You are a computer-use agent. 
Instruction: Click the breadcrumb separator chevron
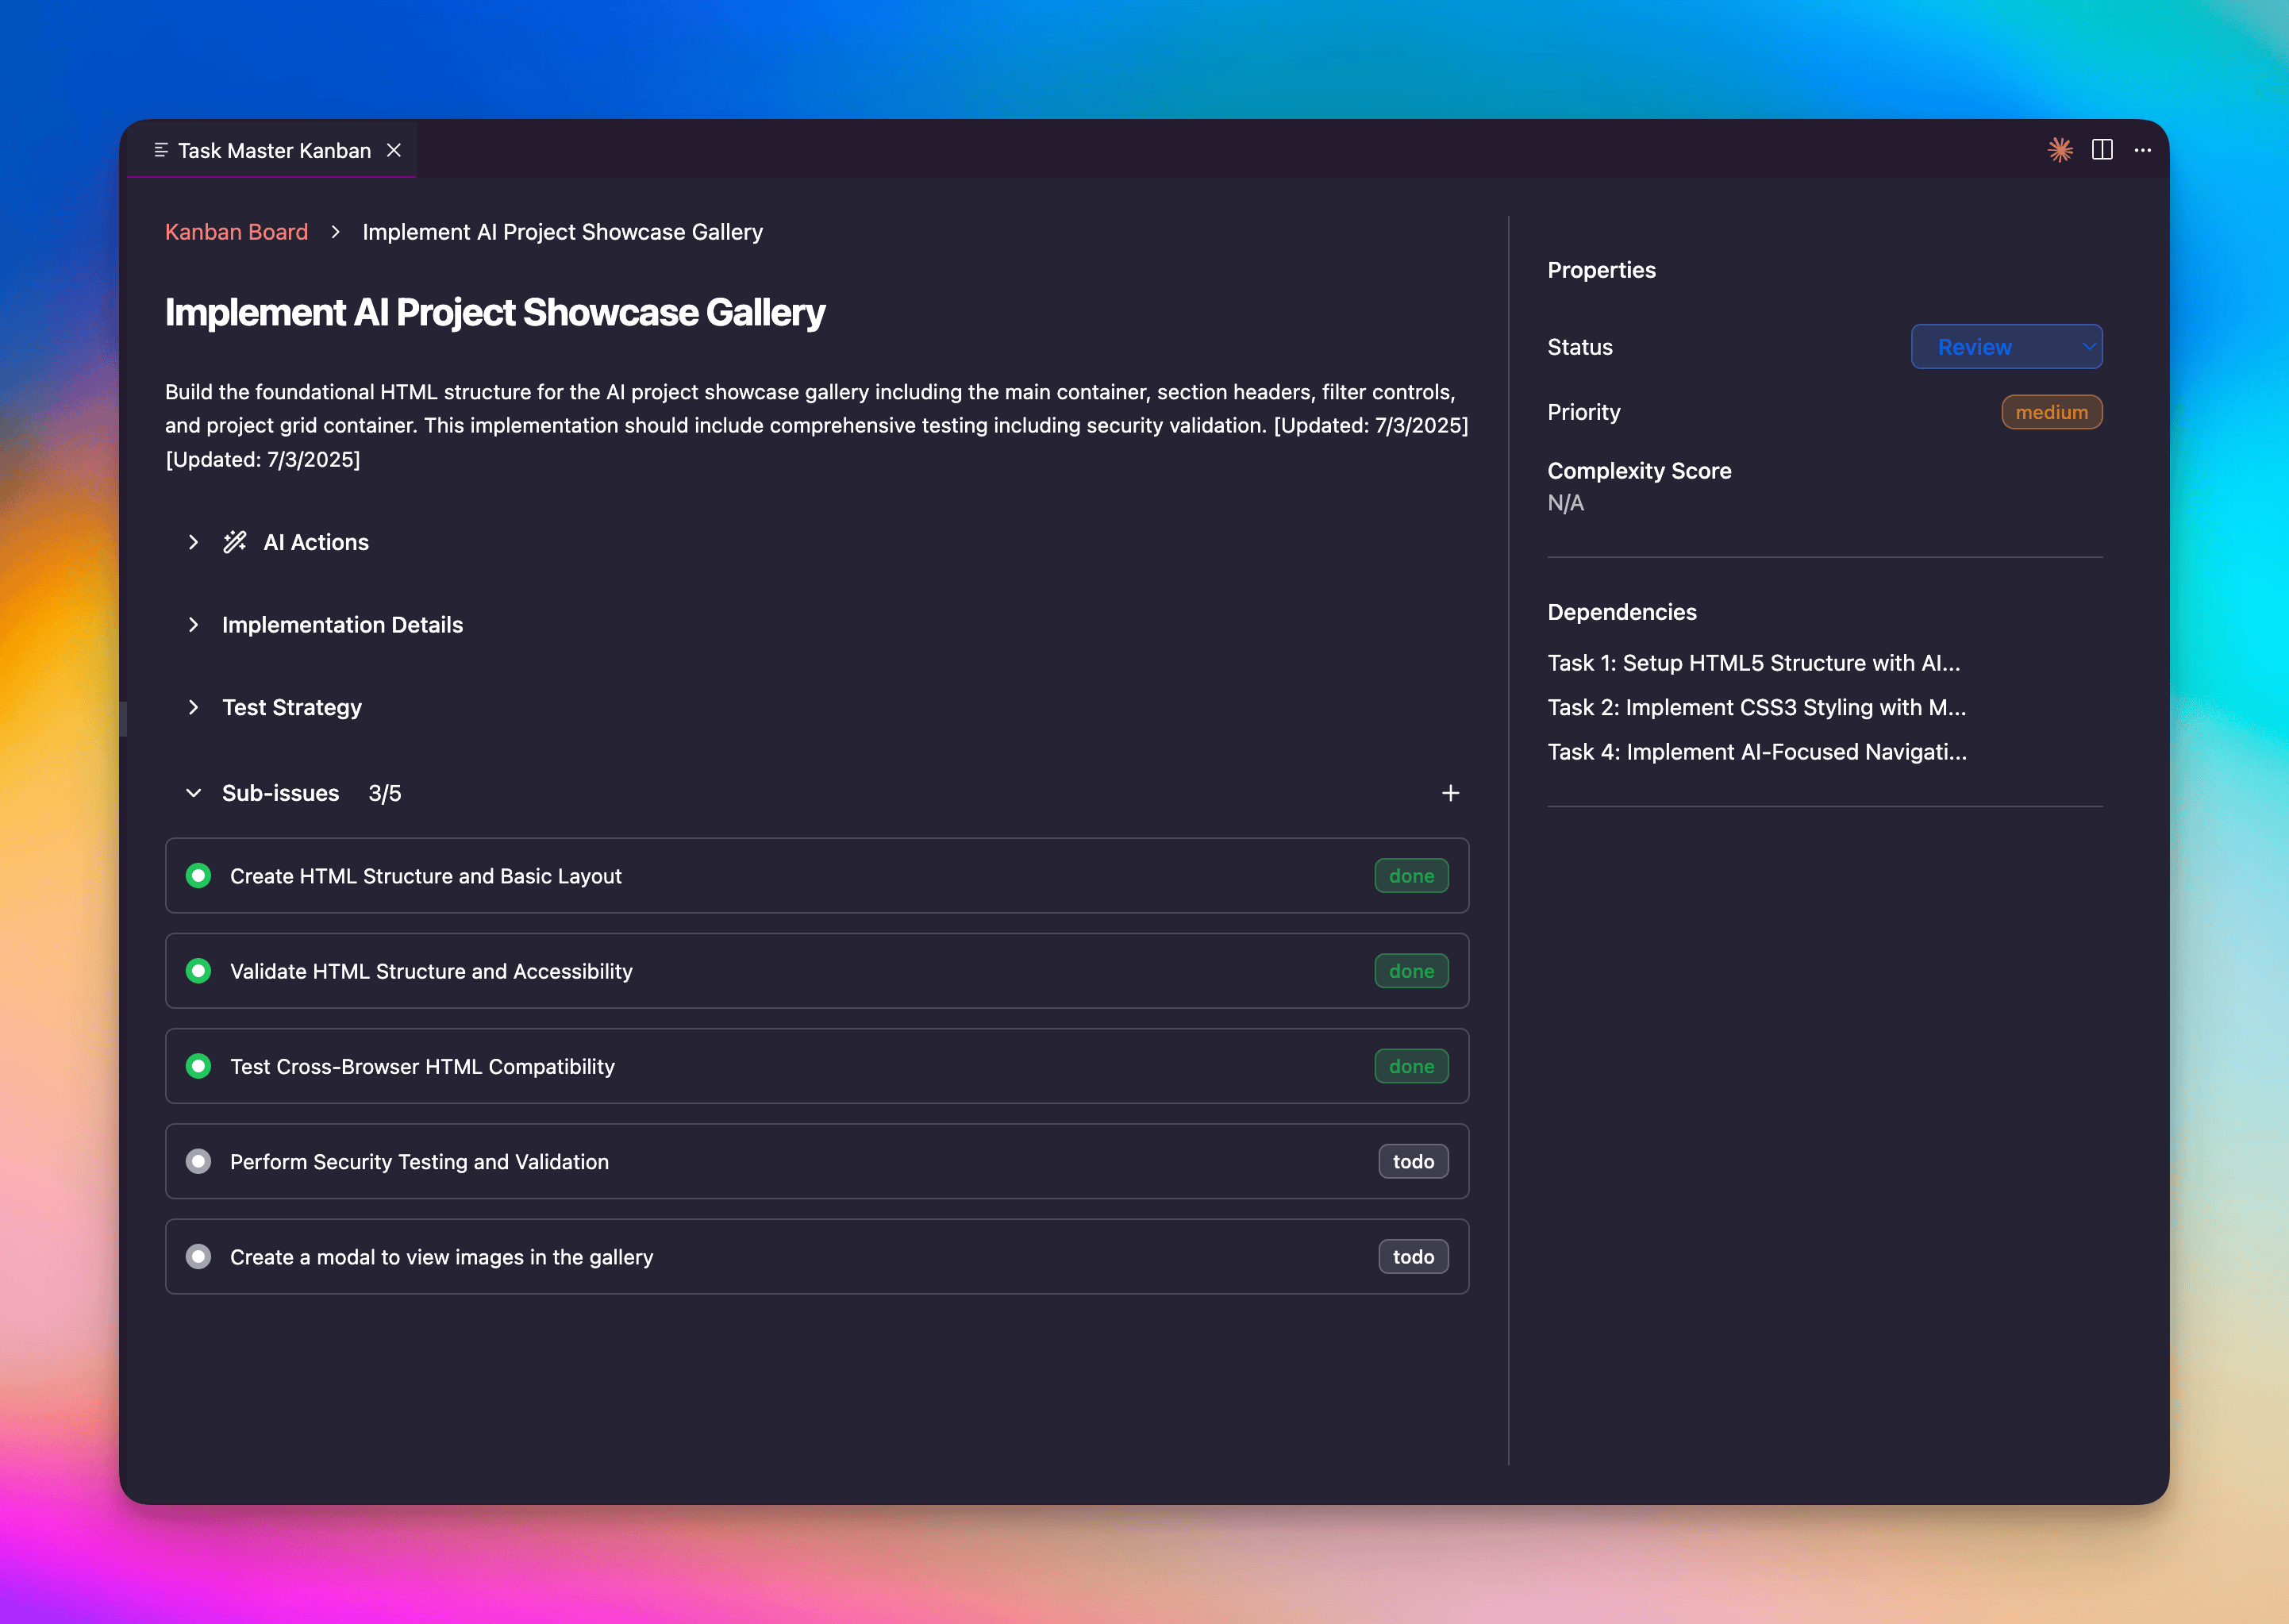(x=336, y=232)
